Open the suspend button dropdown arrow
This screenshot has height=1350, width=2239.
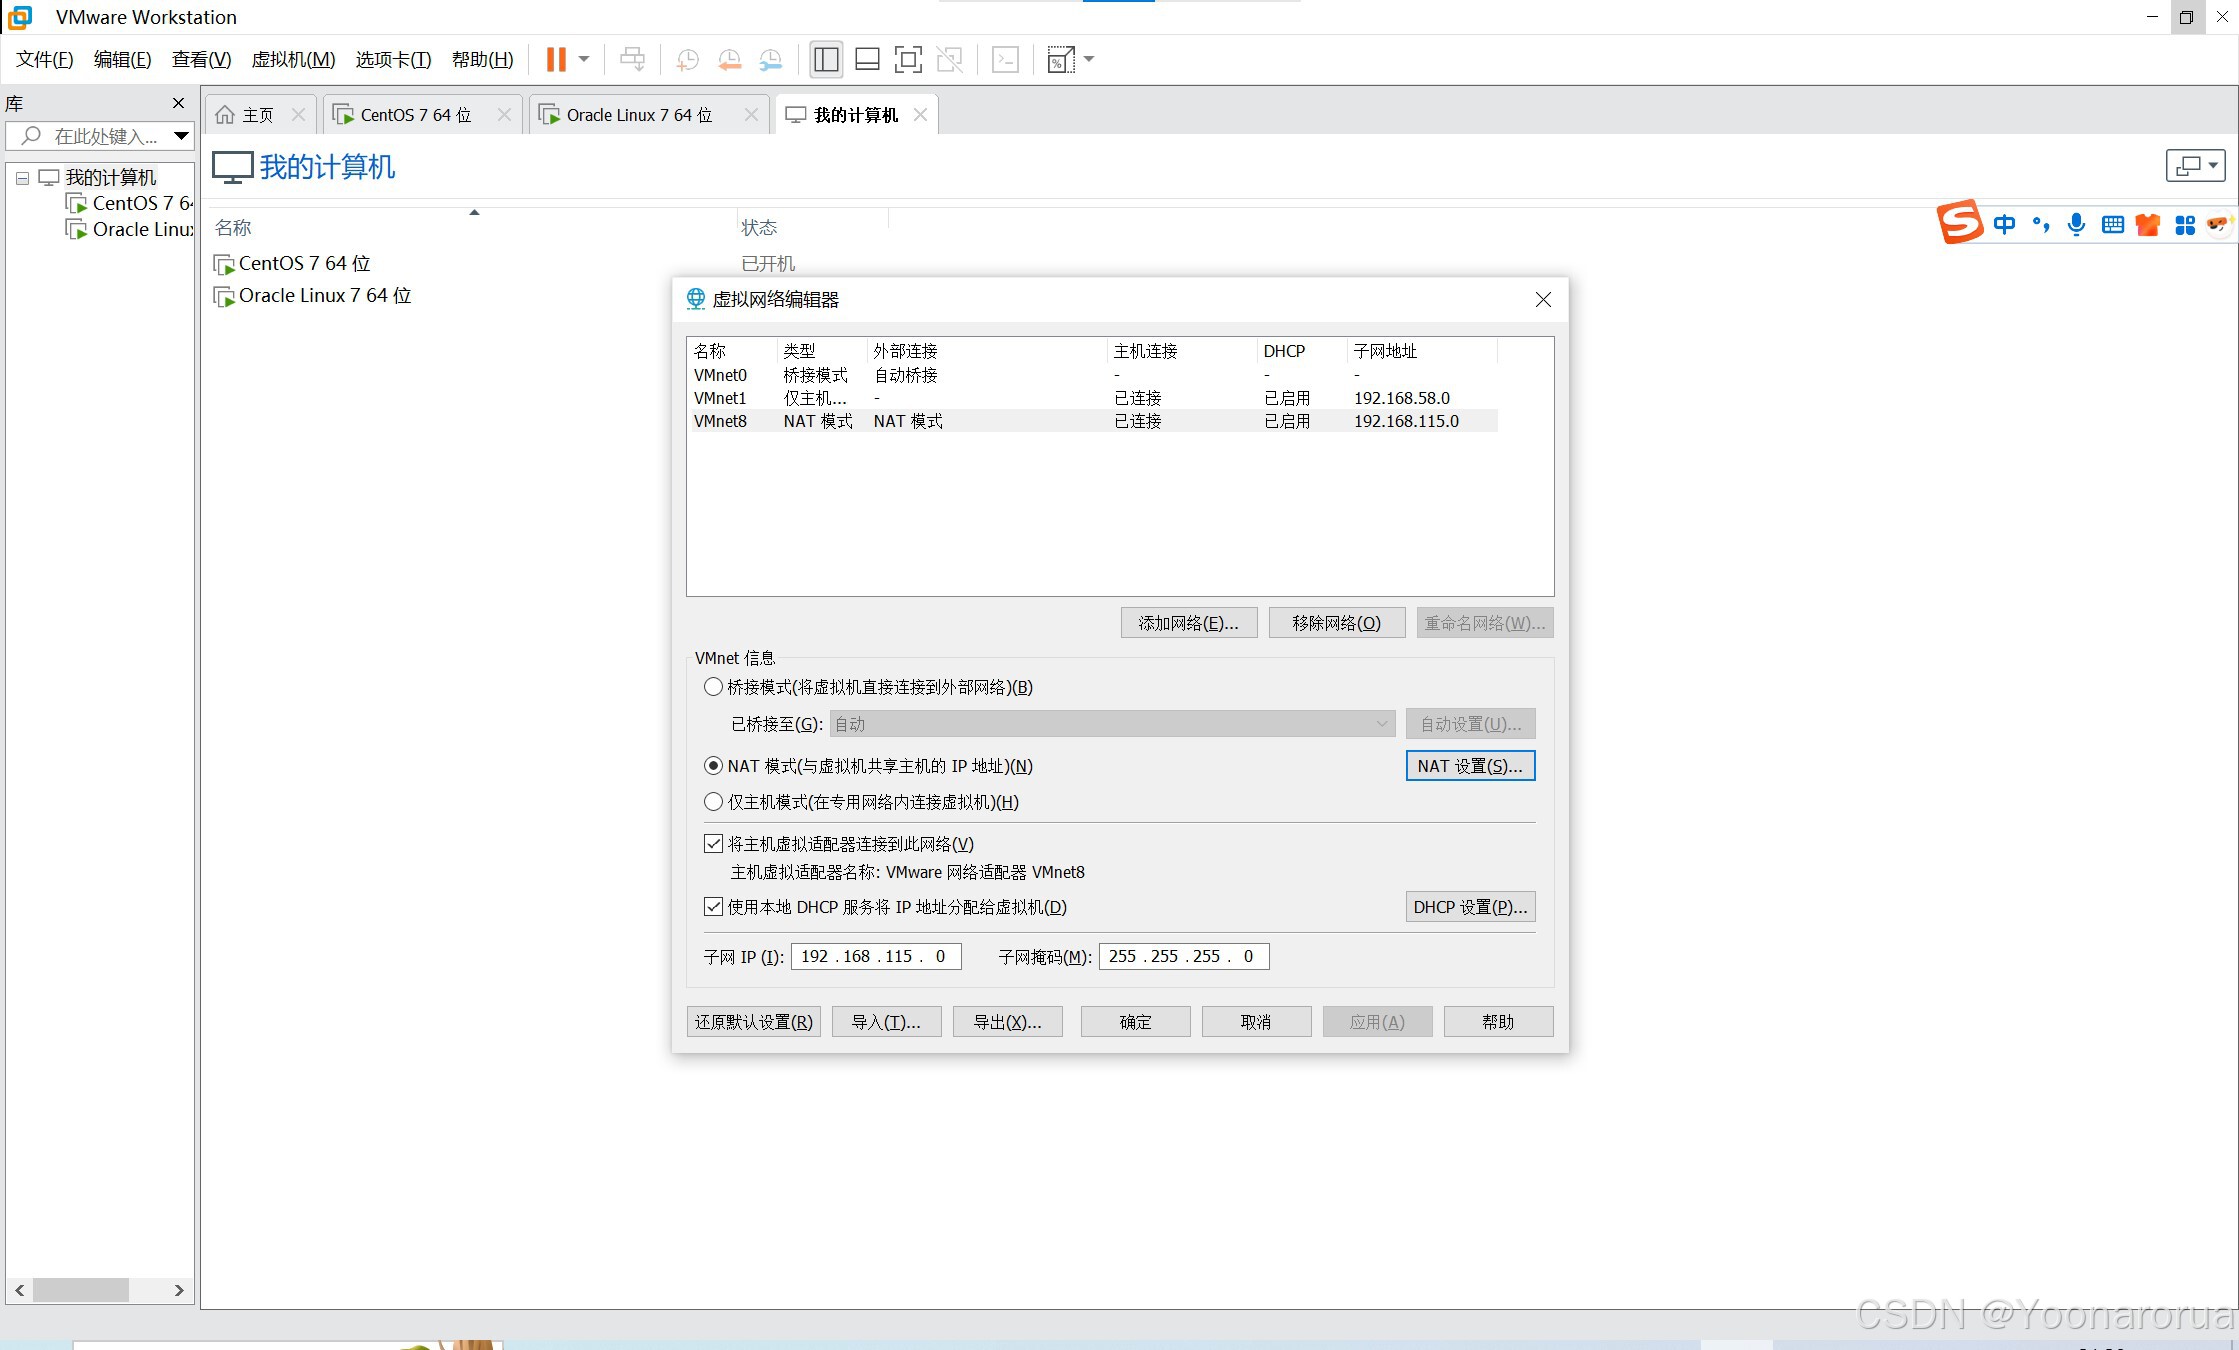(x=582, y=59)
